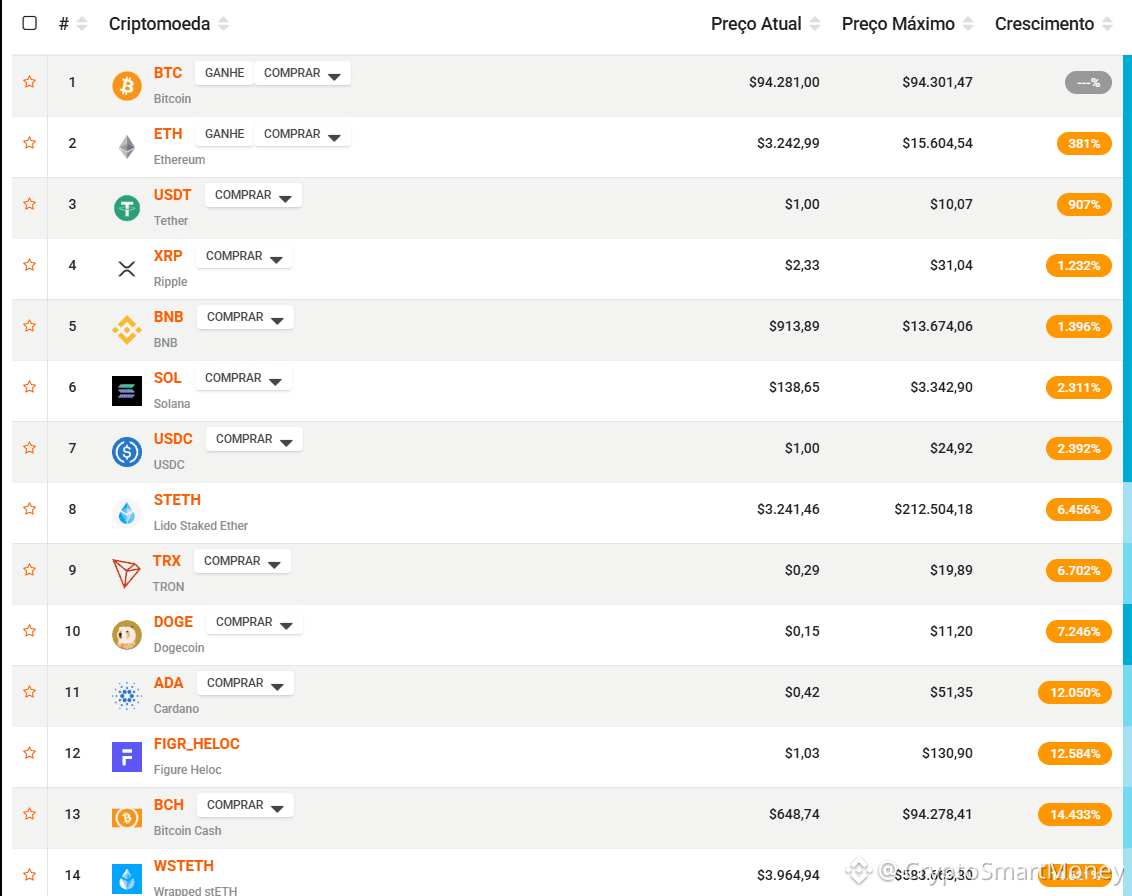Screen dimensions: 1132x896
Task: Open the BTC Comprar dropdown
Action: pyautogui.click(x=302, y=73)
